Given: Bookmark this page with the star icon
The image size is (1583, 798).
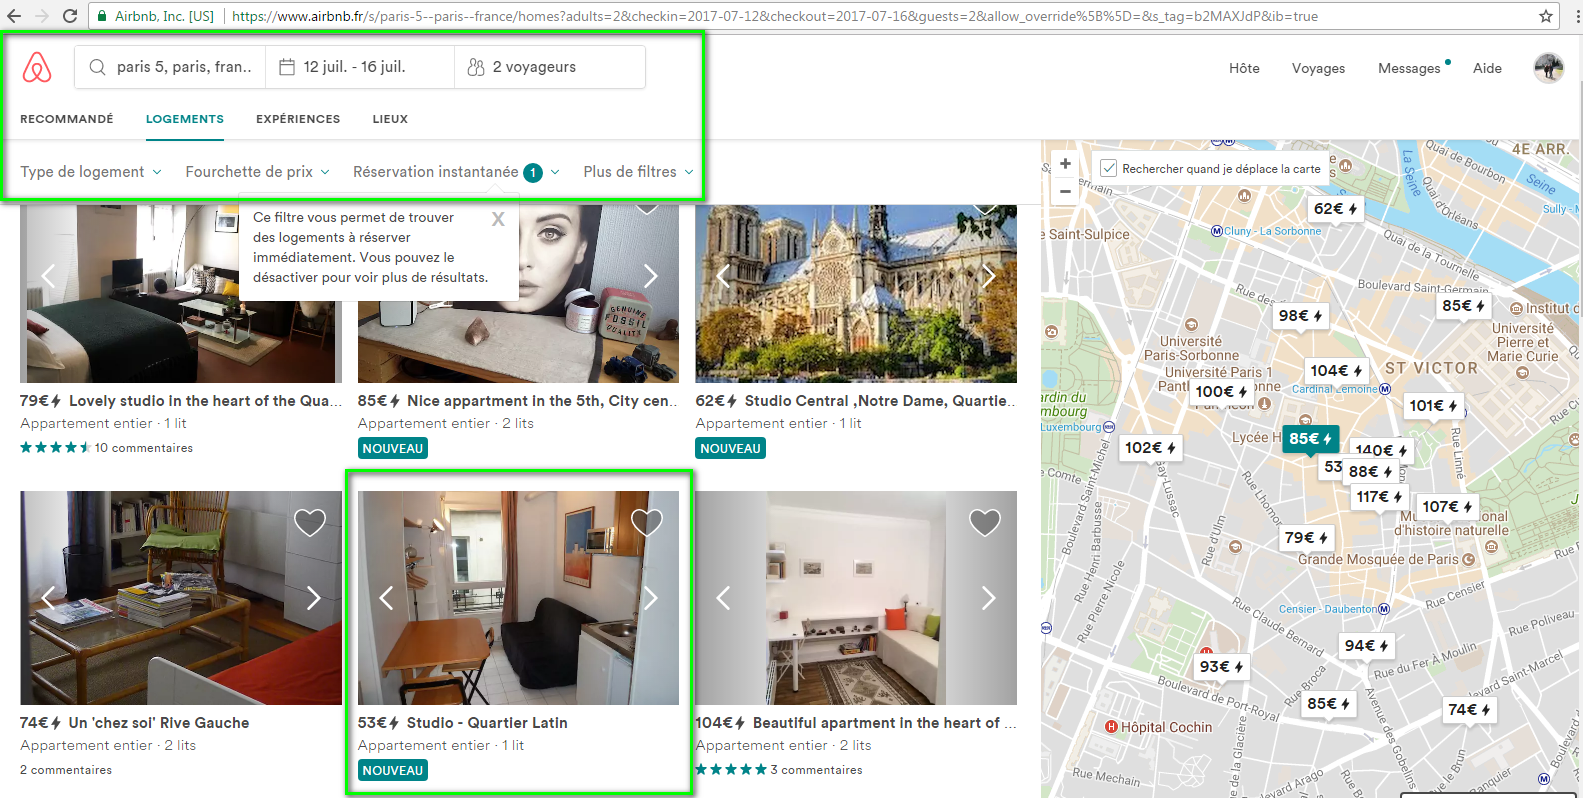Looking at the screenshot, I should (x=1545, y=16).
